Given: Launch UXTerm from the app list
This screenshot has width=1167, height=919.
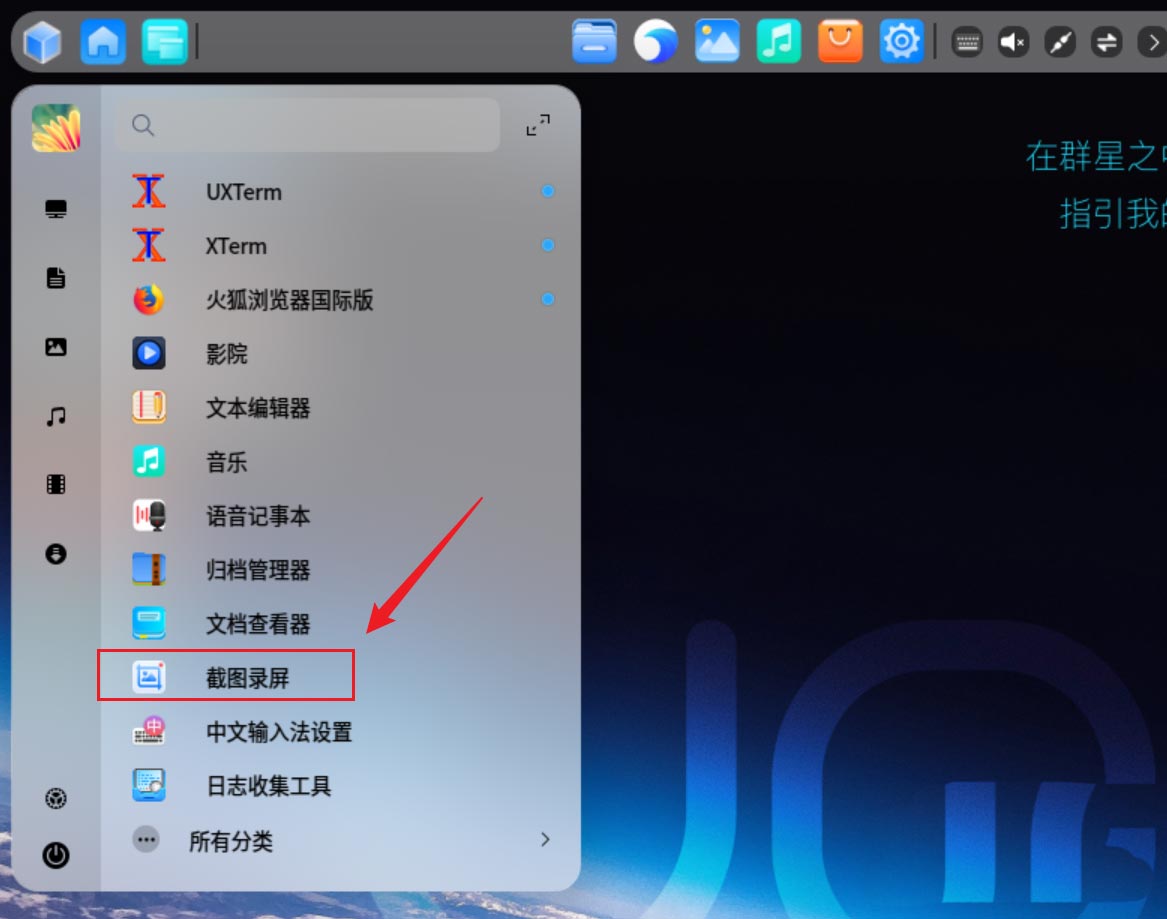Looking at the screenshot, I should click(x=340, y=192).
